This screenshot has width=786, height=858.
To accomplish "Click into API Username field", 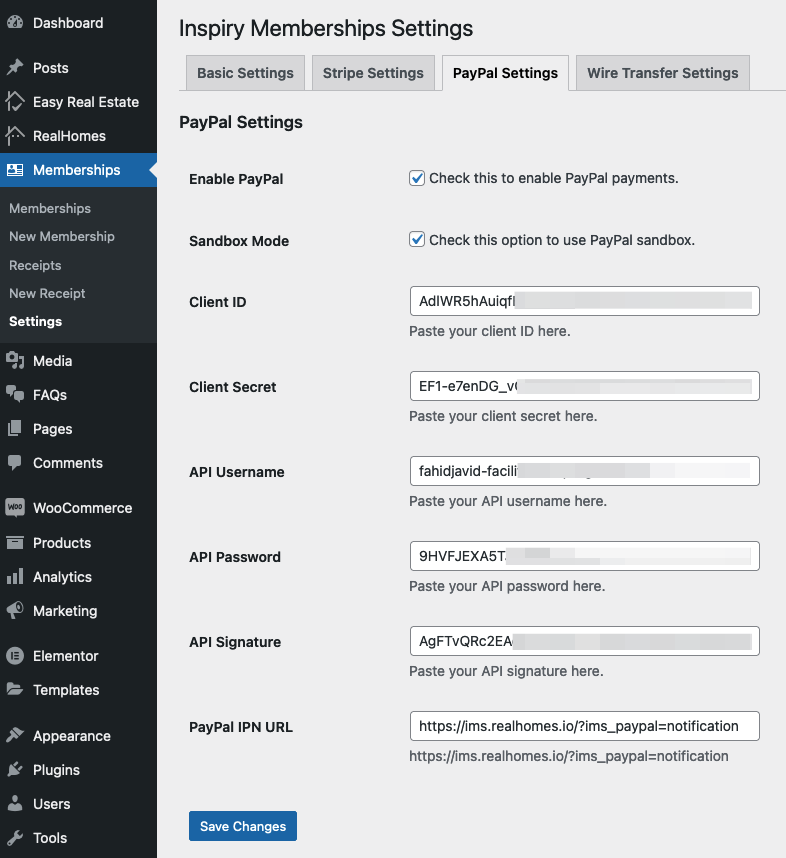I will pyautogui.click(x=585, y=471).
